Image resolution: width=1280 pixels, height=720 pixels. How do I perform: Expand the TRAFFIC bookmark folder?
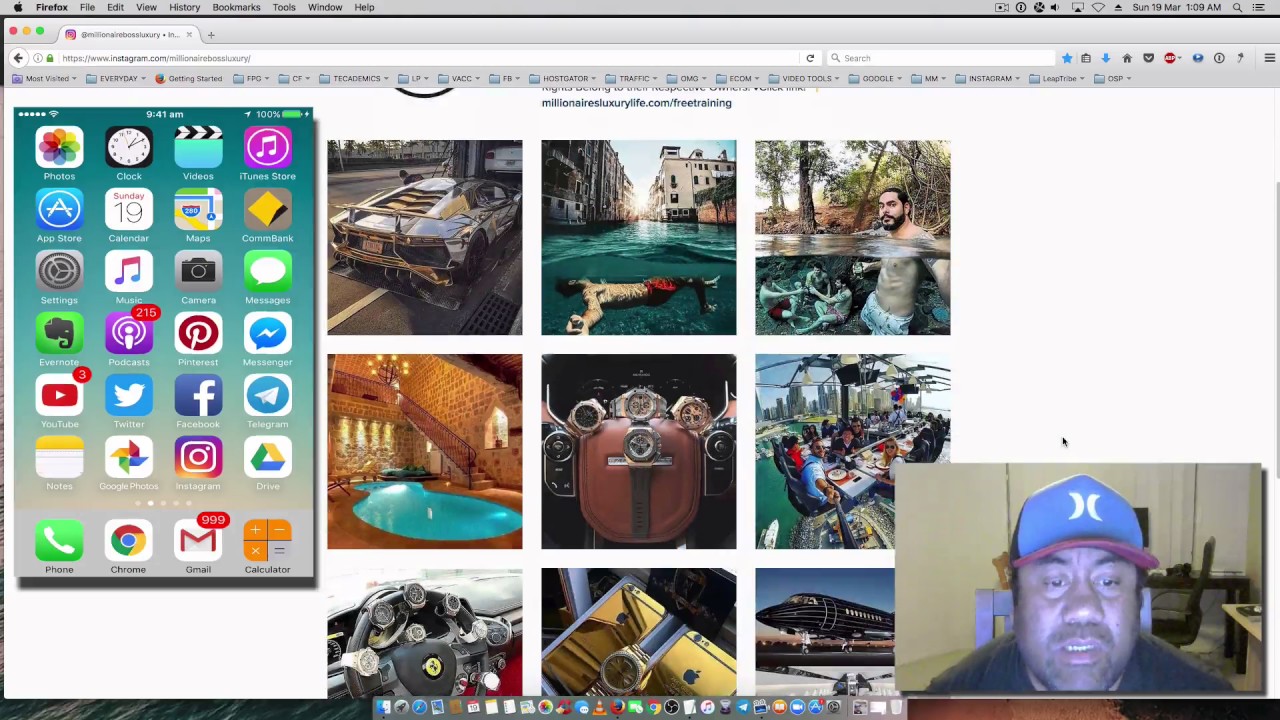coord(636,79)
